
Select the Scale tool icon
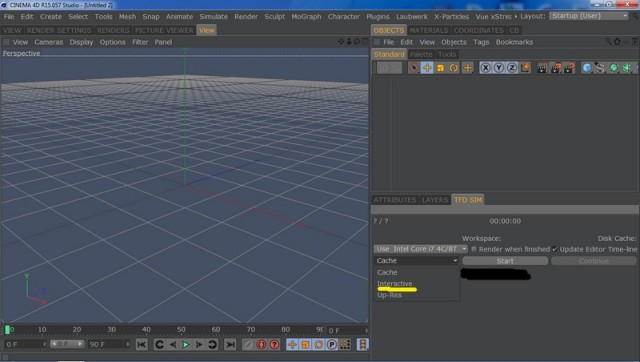440,68
